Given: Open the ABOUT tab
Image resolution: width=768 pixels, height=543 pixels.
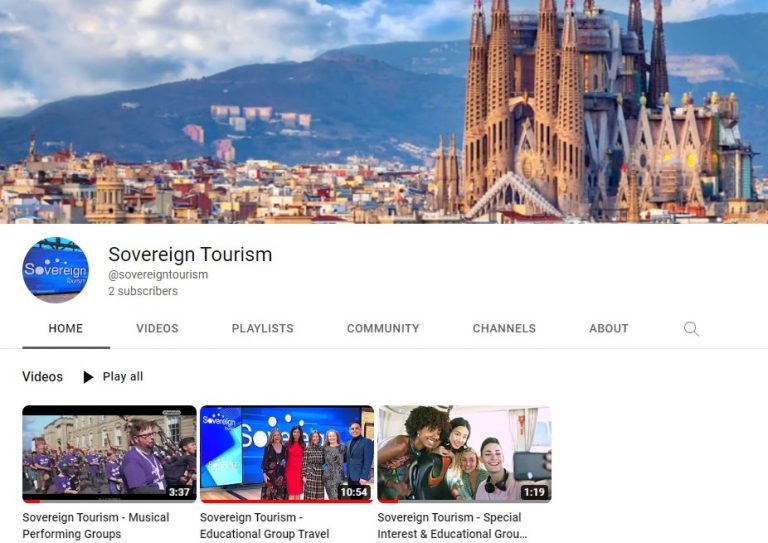Looking at the screenshot, I should (x=608, y=328).
